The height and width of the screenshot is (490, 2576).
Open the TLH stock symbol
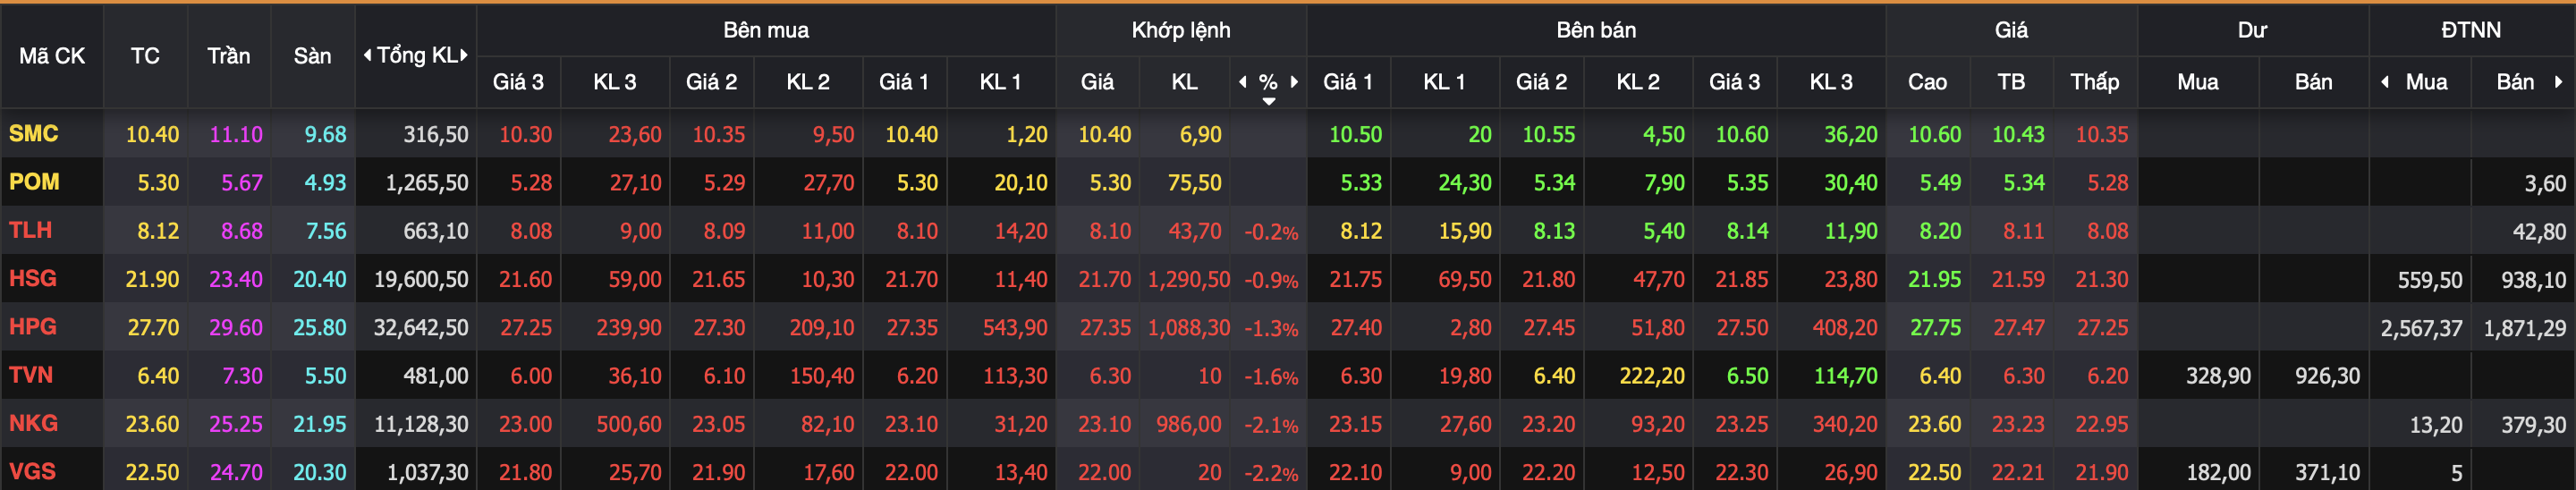tap(30, 229)
